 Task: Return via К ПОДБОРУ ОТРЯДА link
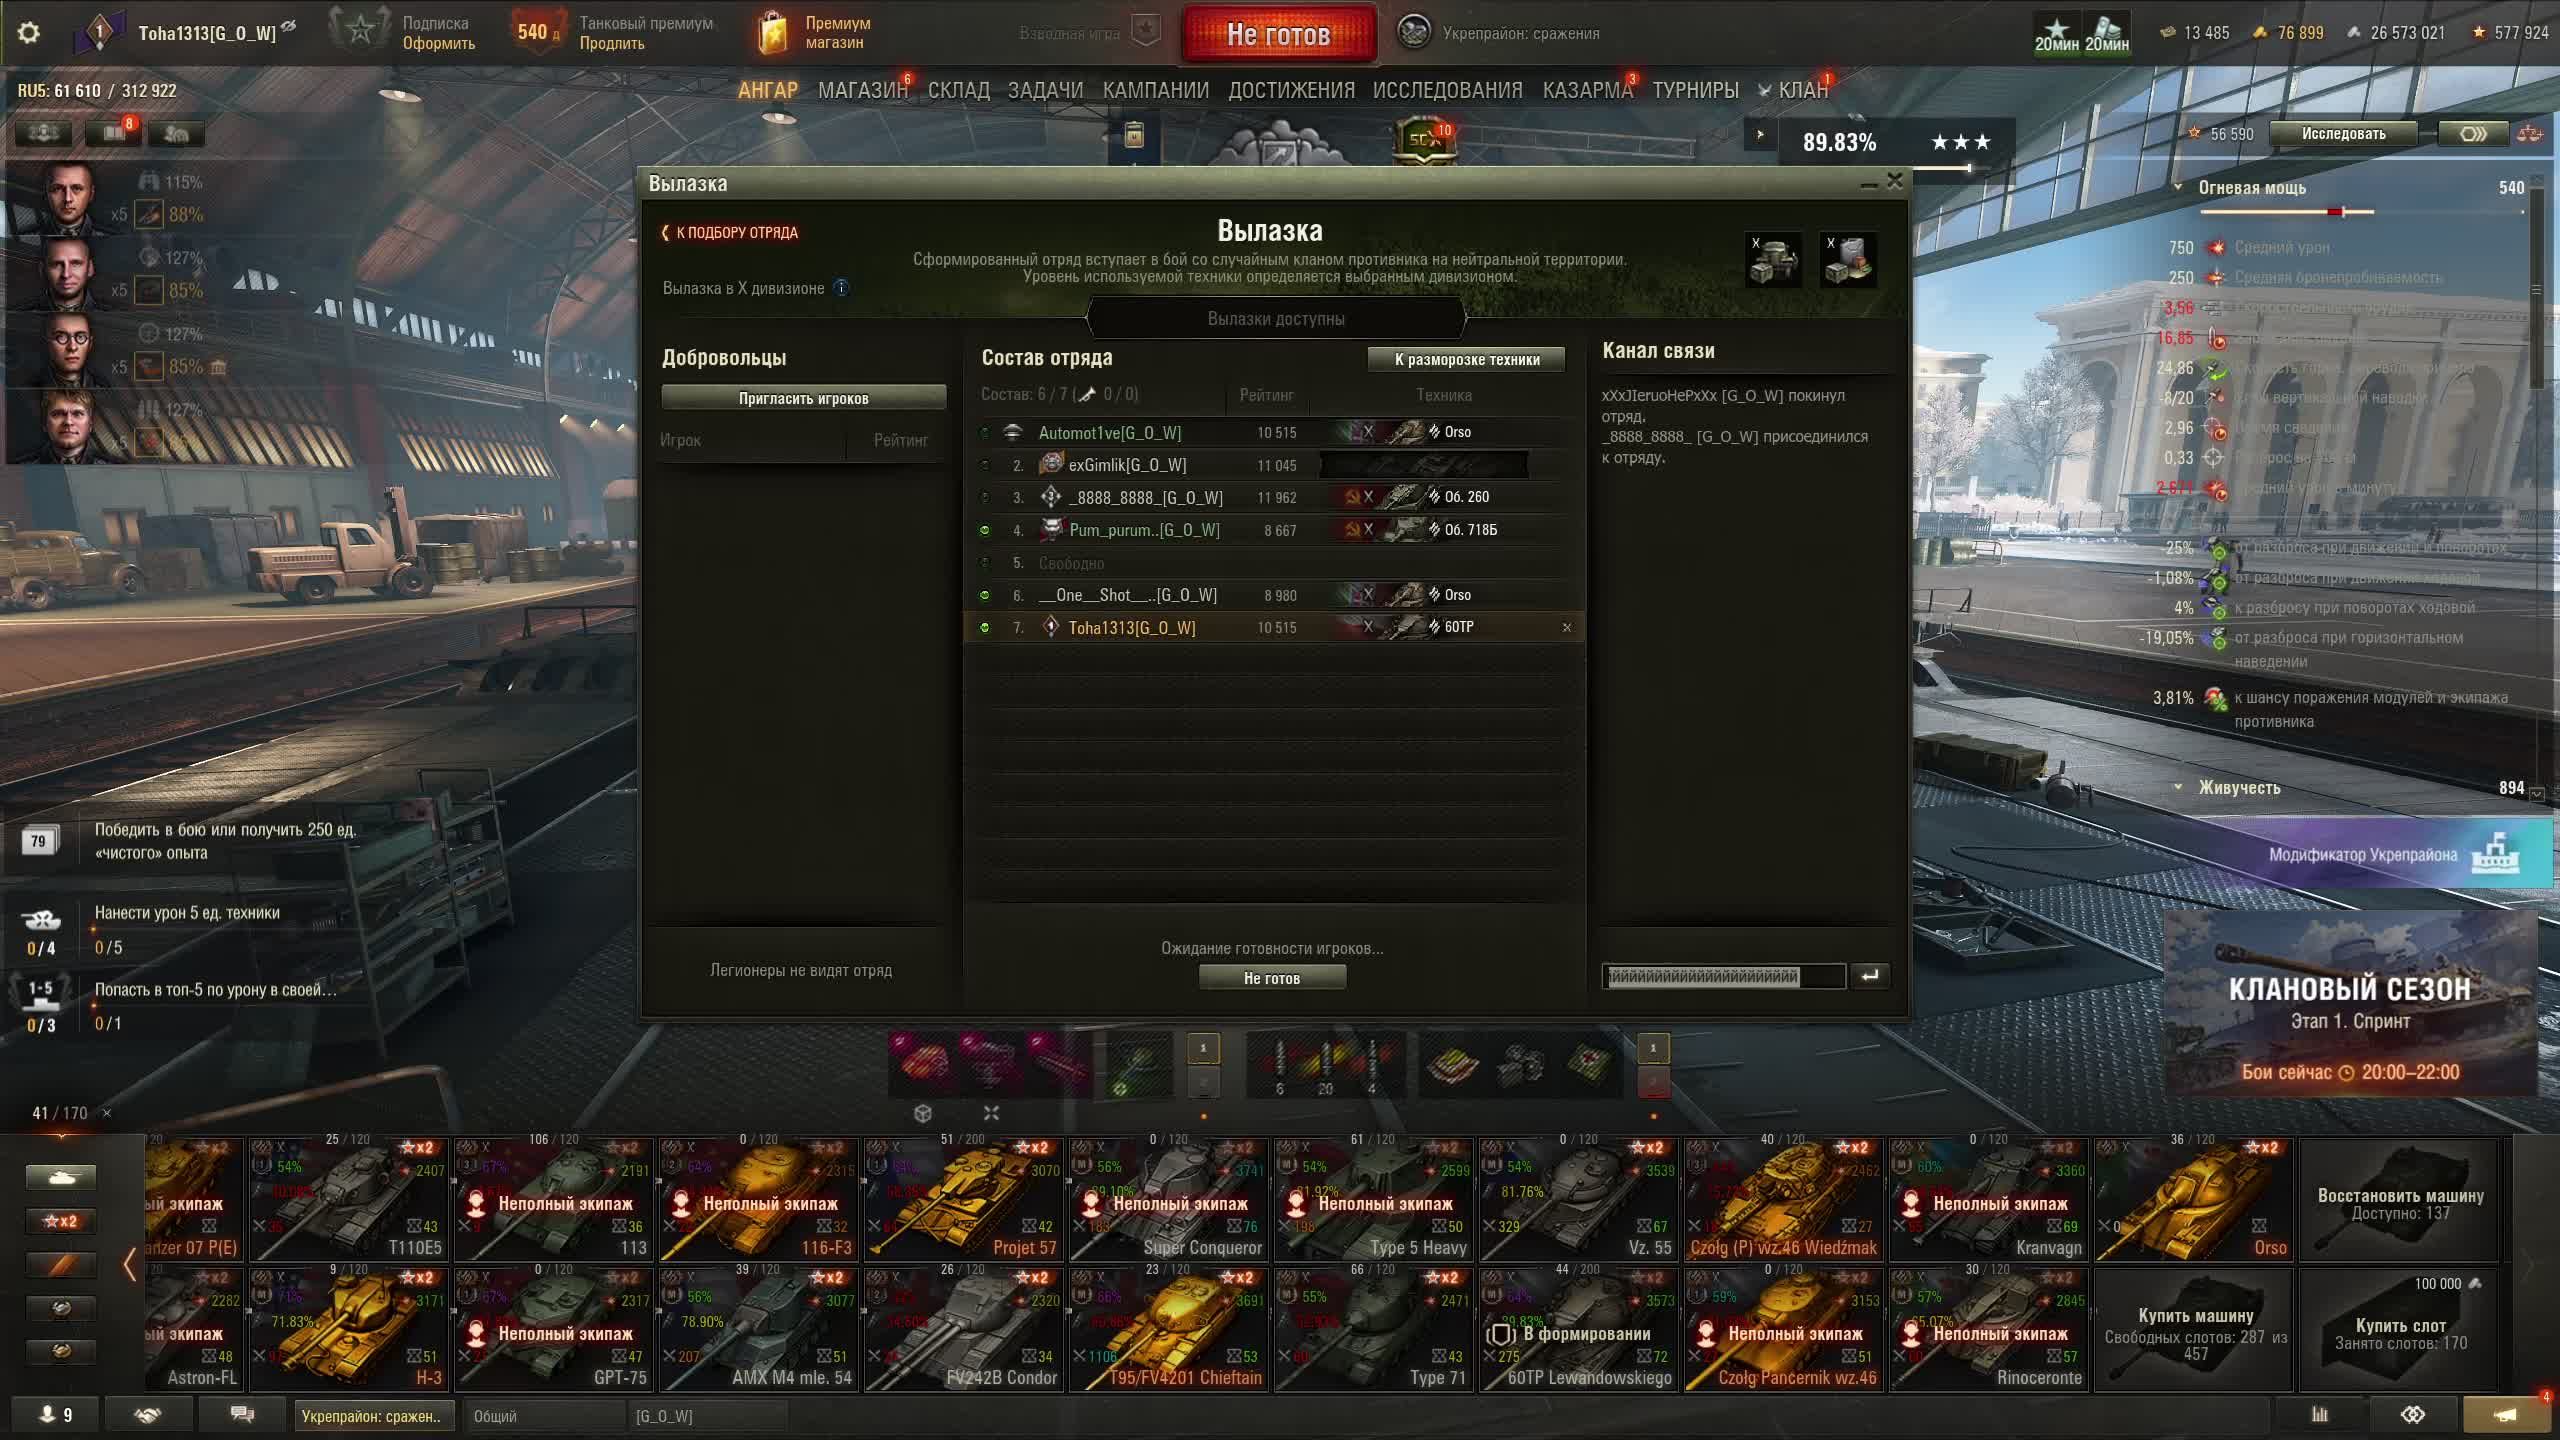tap(730, 232)
